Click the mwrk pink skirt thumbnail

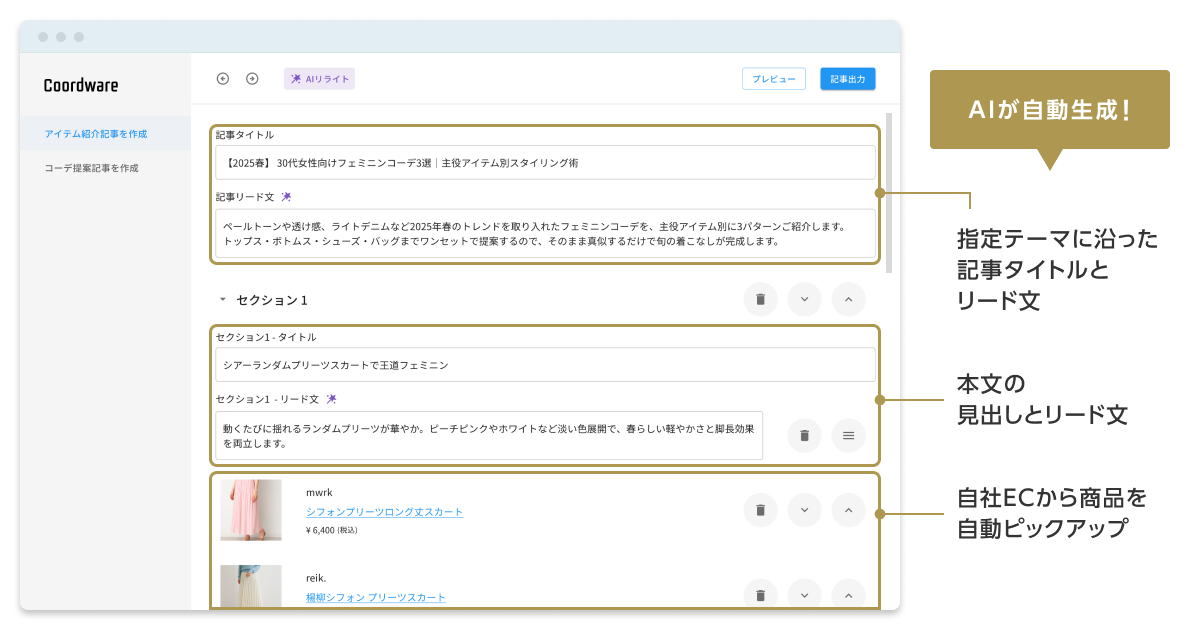pos(251,510)
